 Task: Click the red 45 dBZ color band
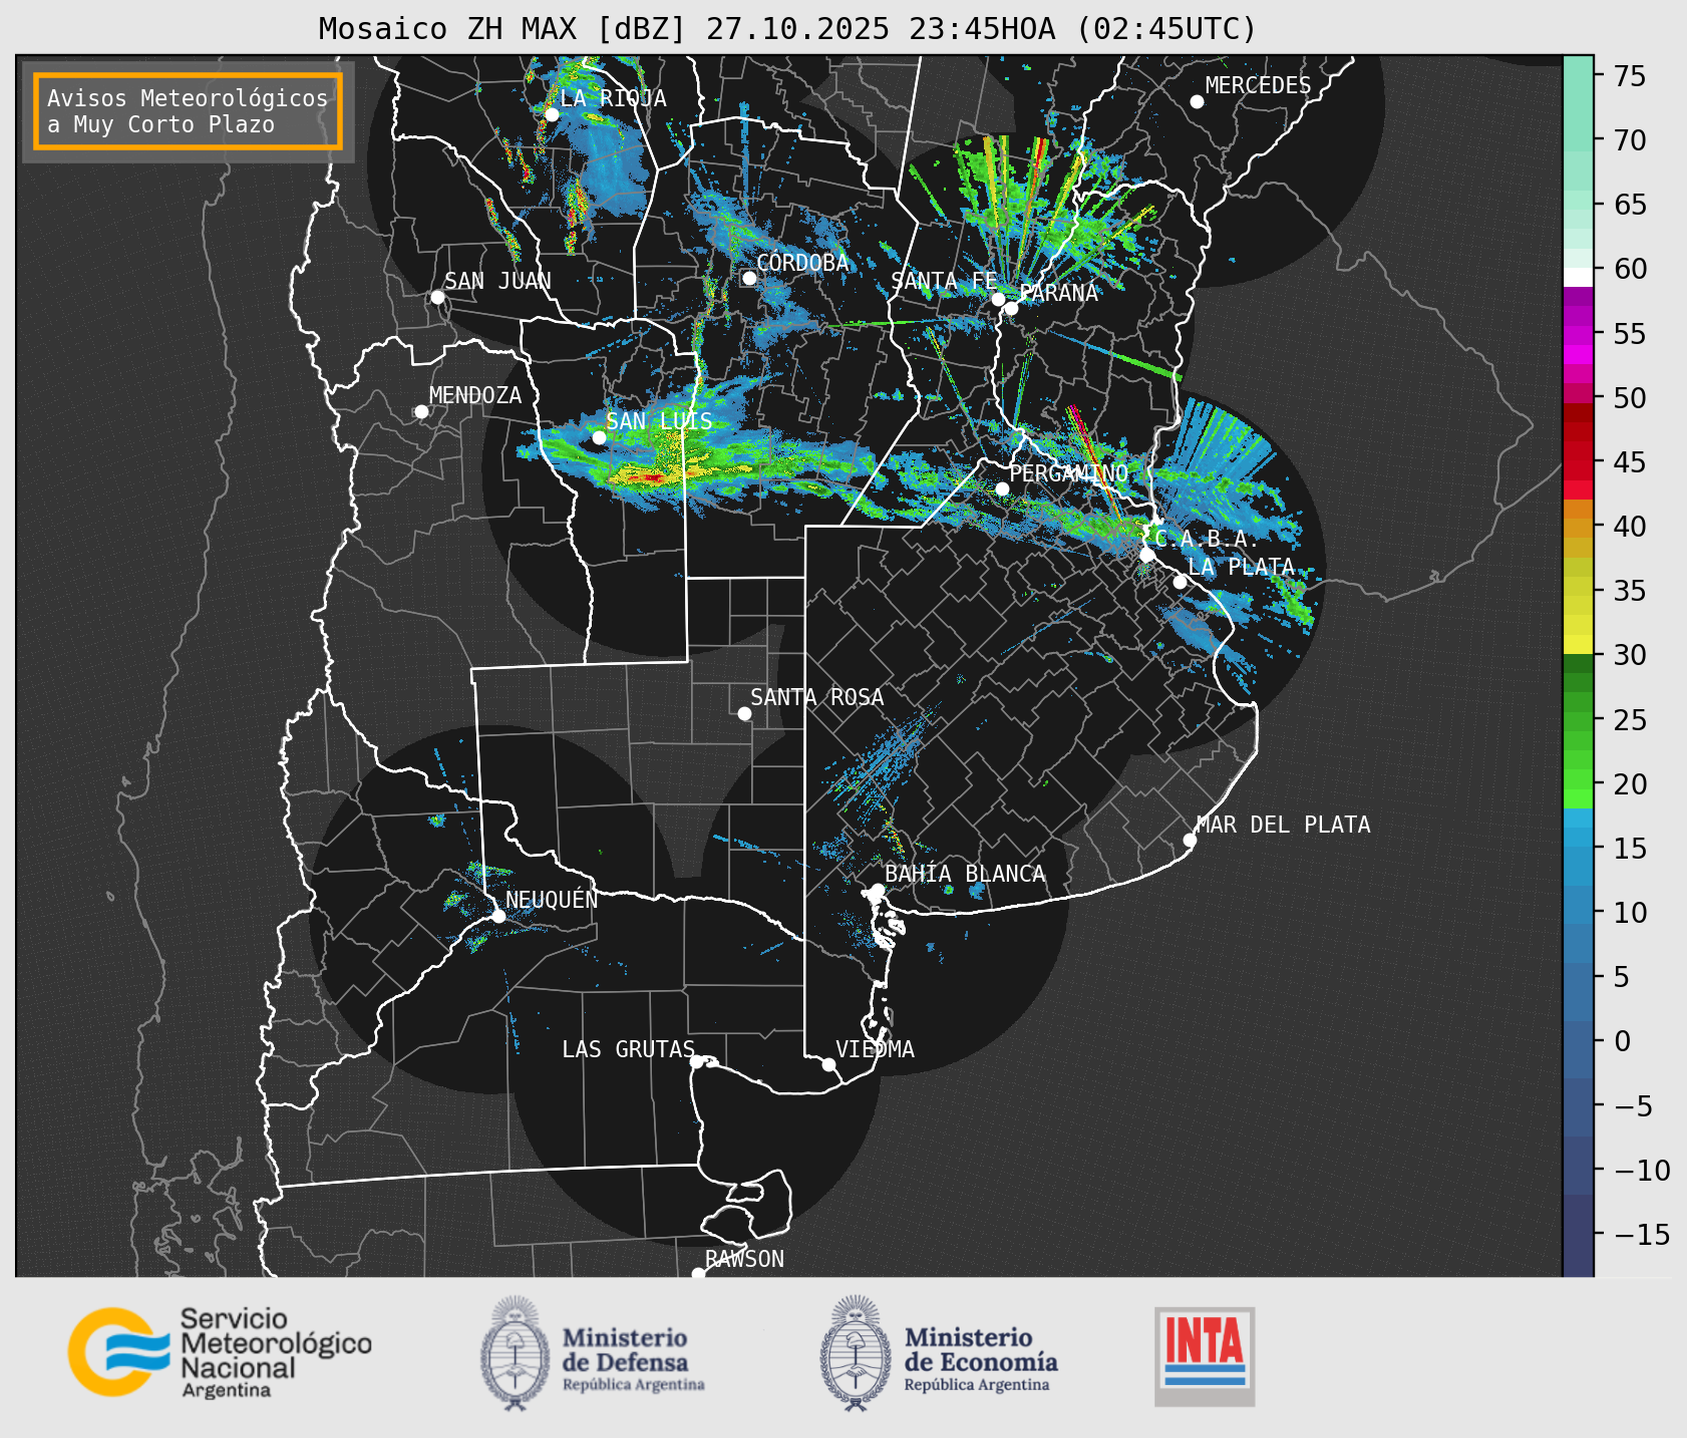point(1578,462)
